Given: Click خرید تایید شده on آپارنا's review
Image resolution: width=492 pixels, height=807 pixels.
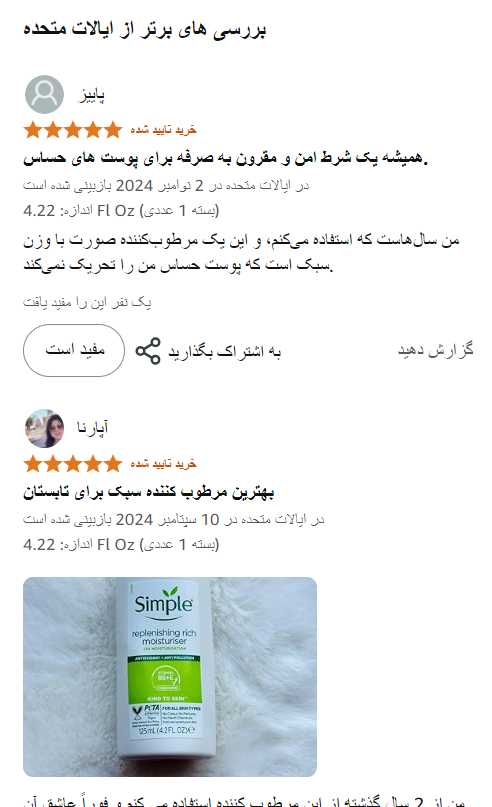Looking at the screenshot, I should [x=163, y=464].
